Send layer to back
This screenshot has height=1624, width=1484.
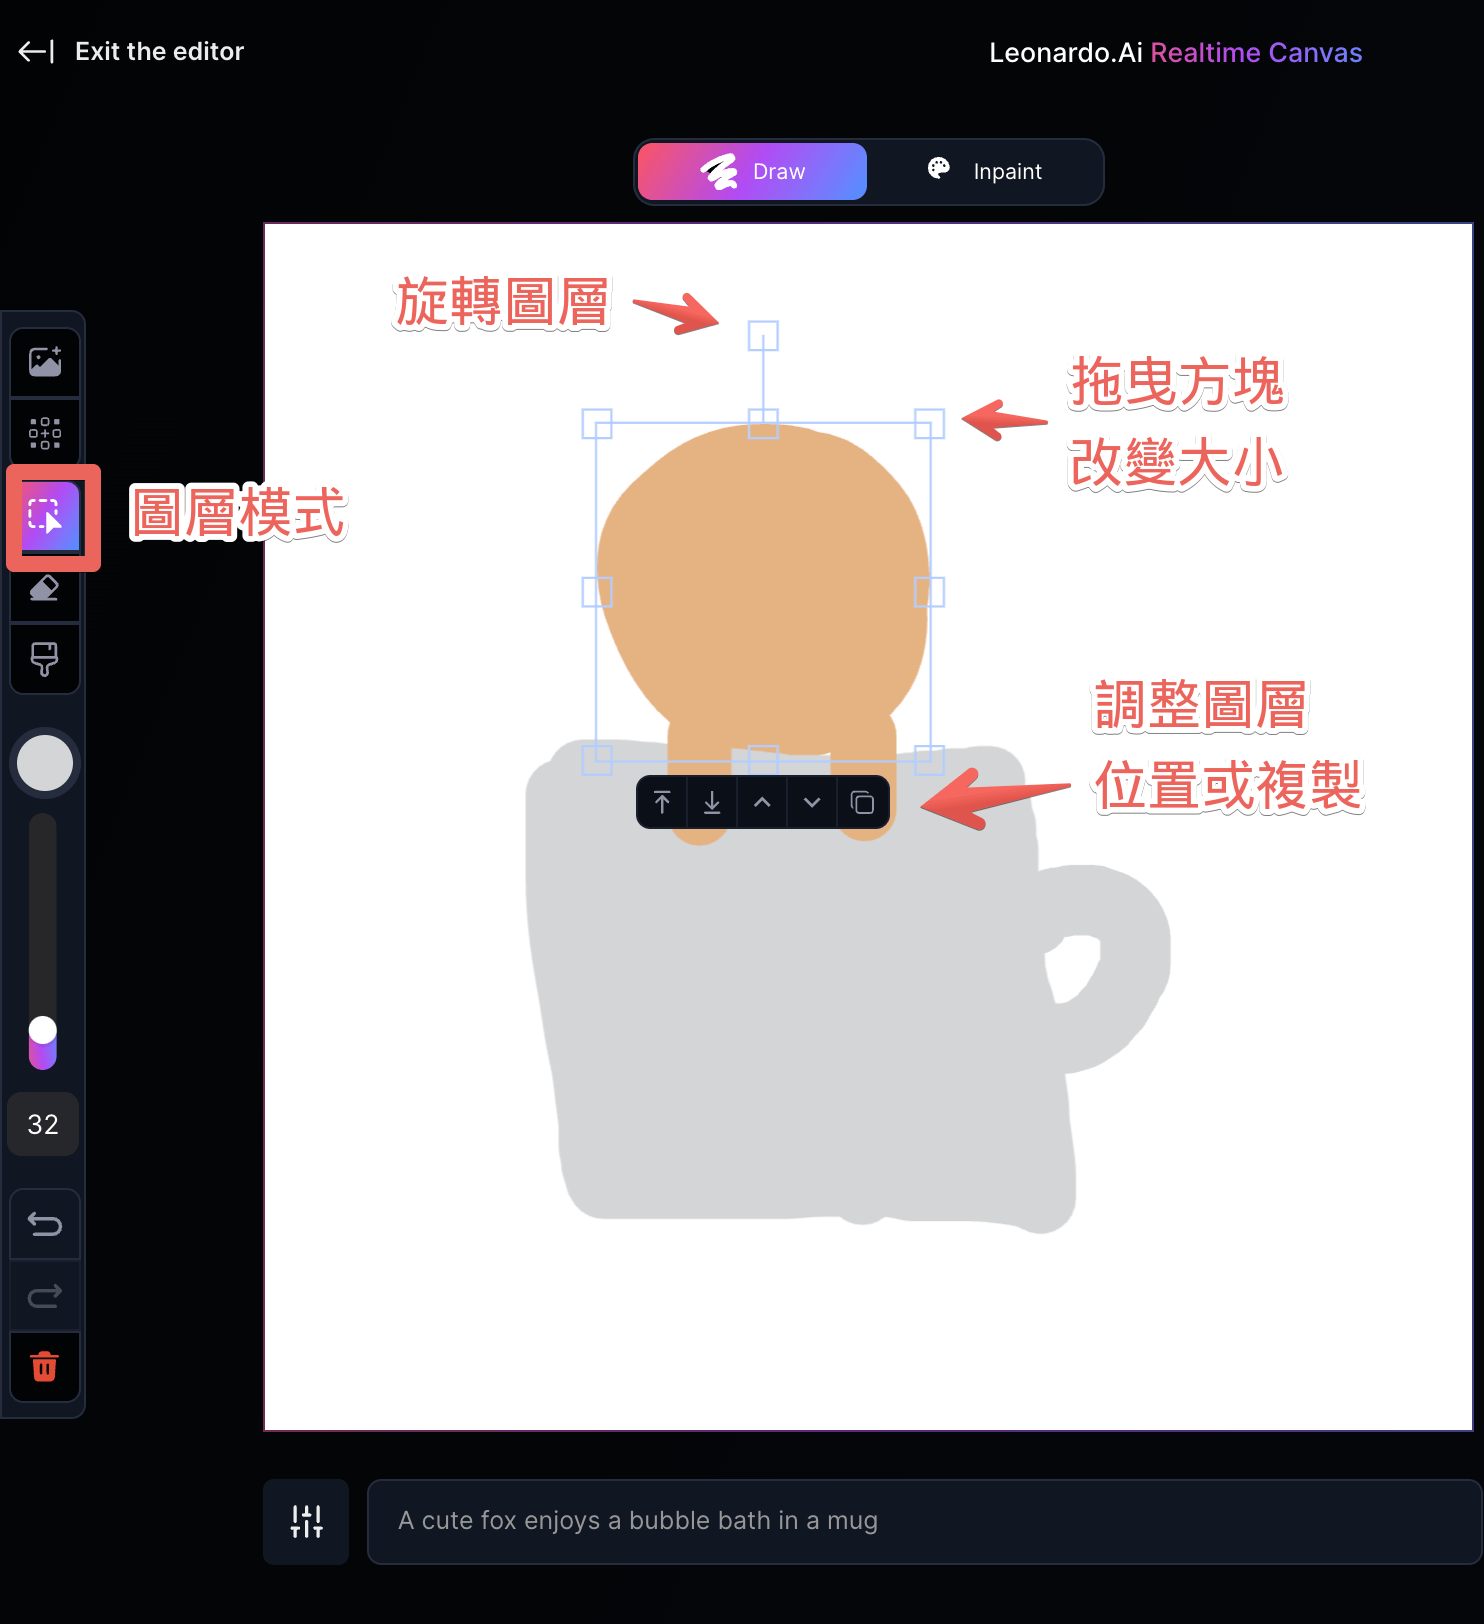pos(712,802)
